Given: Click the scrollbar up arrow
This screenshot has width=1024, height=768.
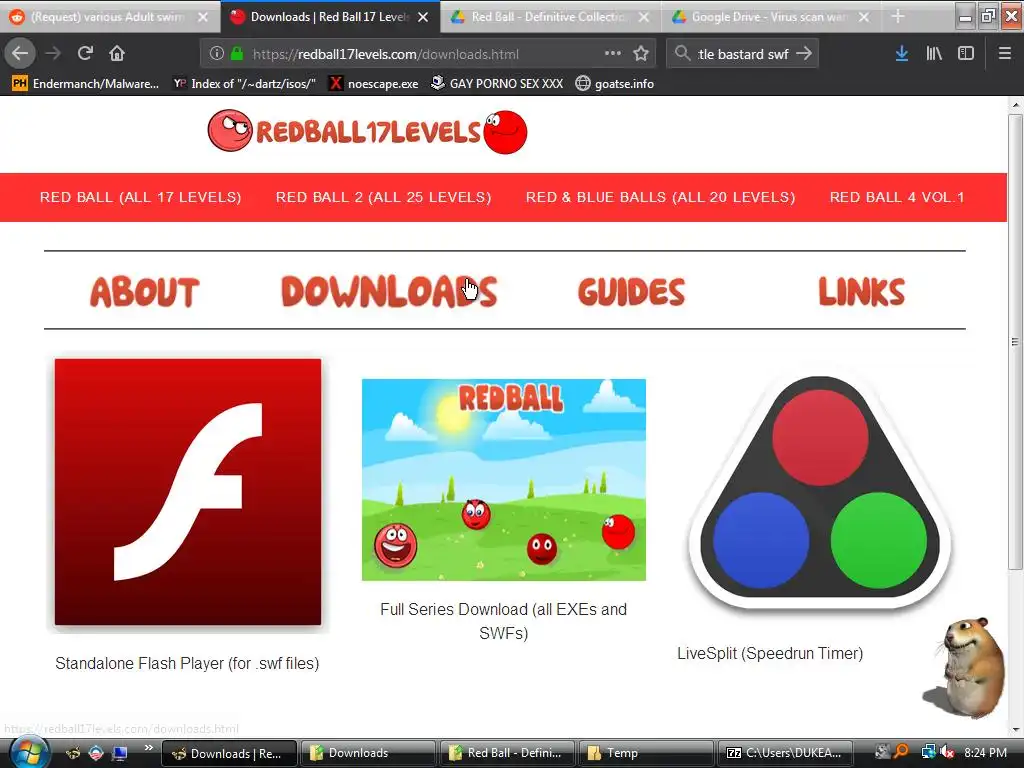Looking at the screenshot, I should [x=1015, y=104].
